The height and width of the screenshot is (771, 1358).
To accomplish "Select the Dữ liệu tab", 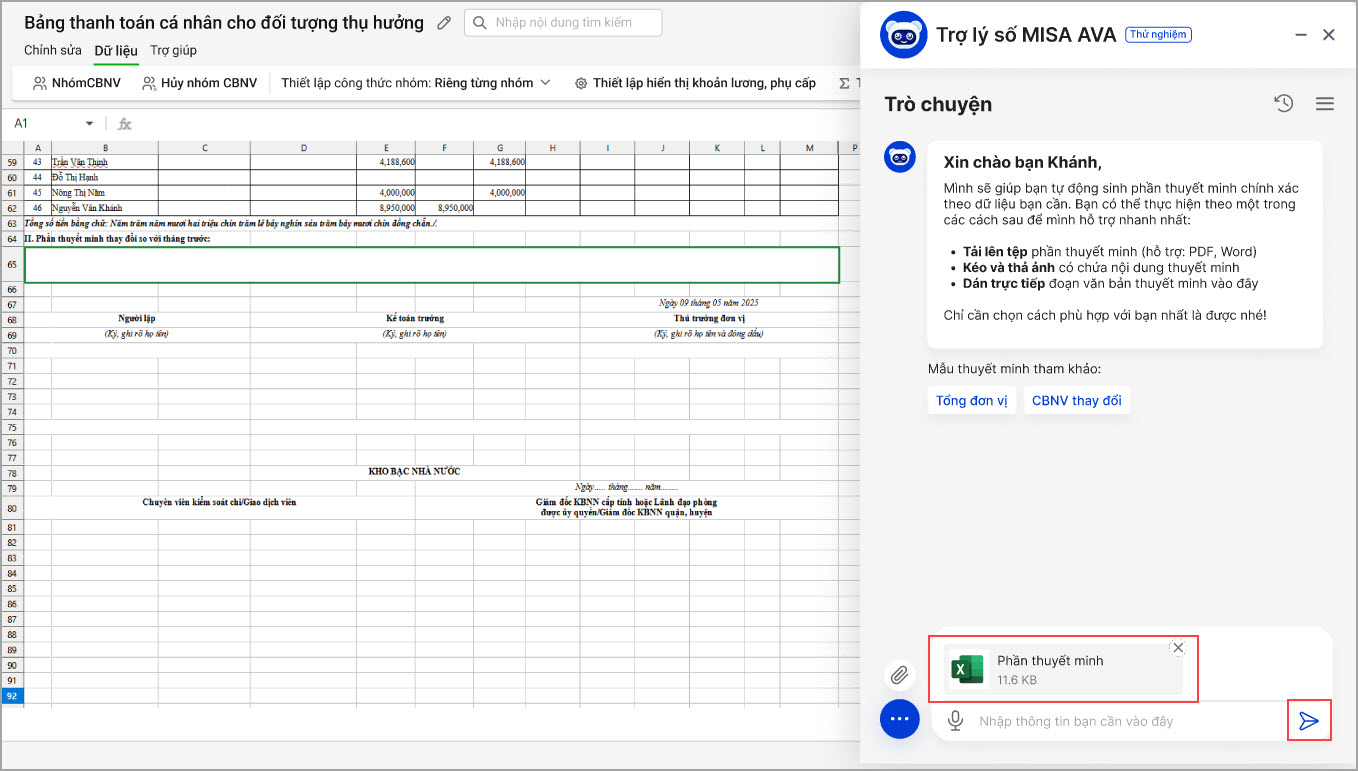I will (x=116, y=50).
